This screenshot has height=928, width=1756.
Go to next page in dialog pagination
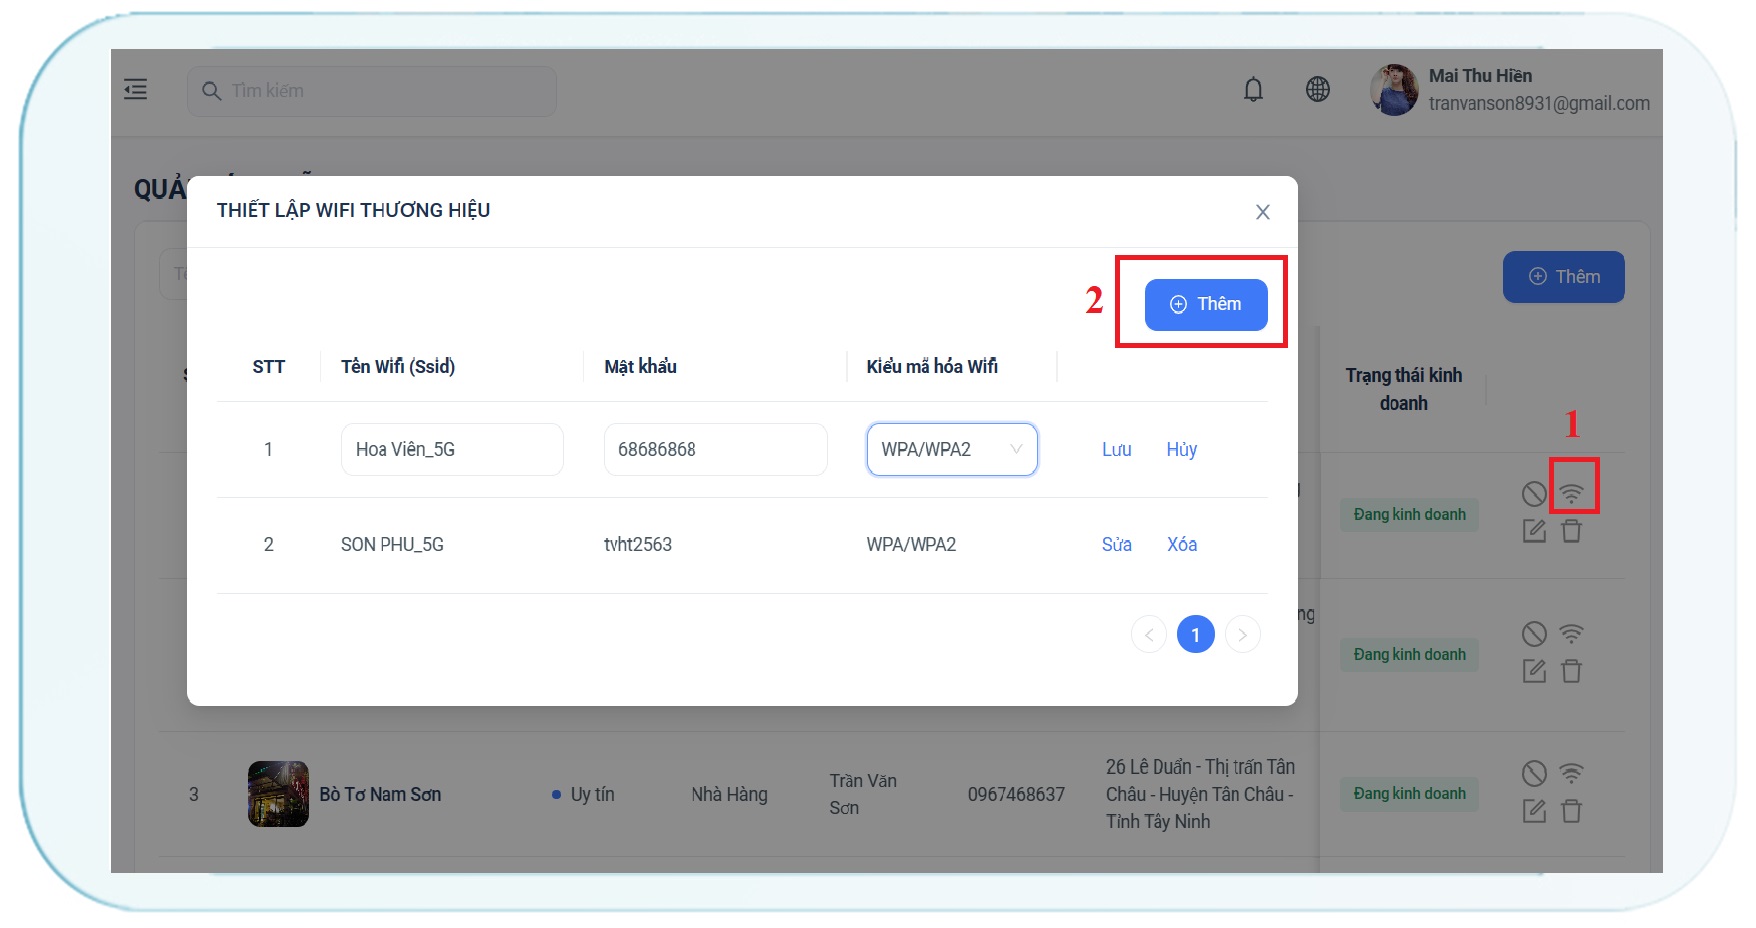(x=1242, y=635)
